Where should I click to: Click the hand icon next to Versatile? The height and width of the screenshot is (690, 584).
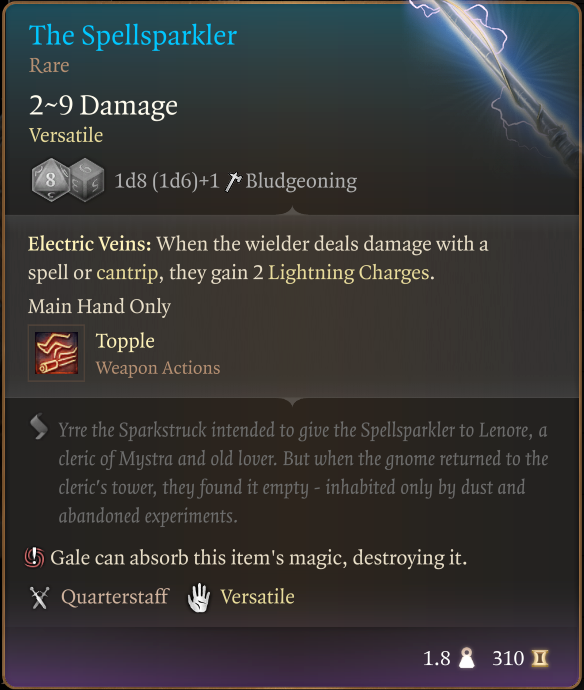point(199,598)
